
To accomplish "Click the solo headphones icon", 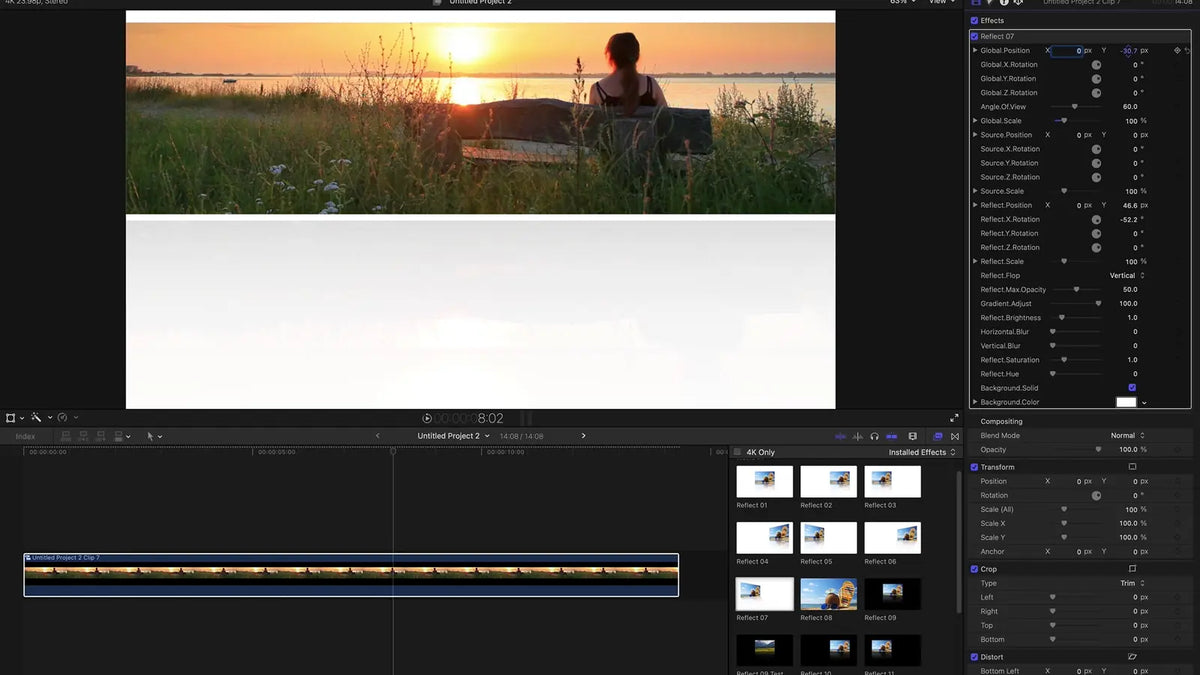I will (874, 436).
